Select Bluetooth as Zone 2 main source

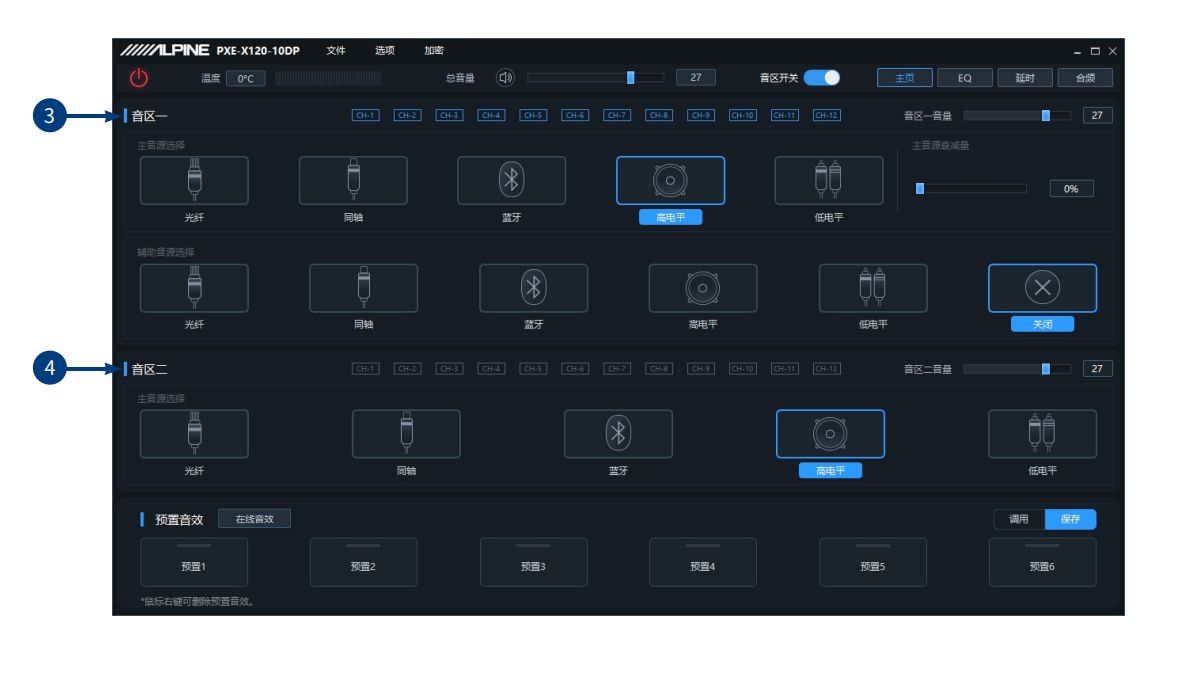coord(619,434)
